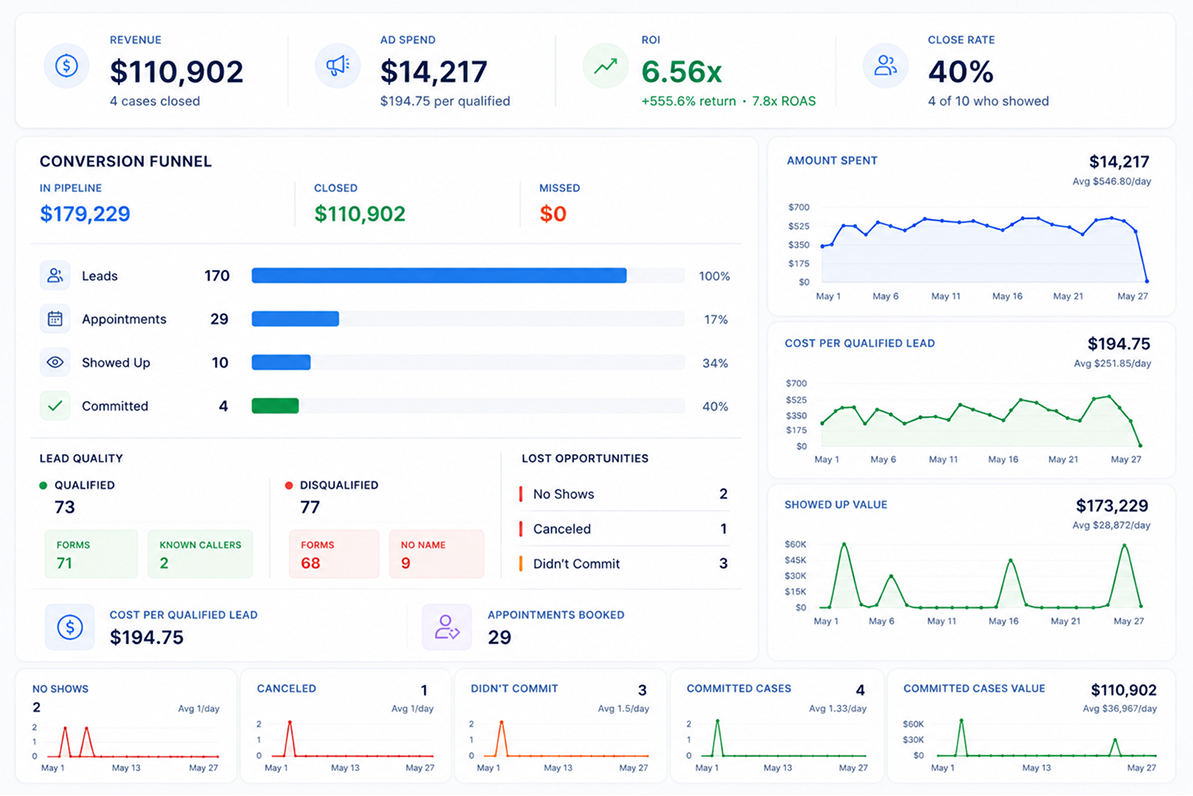1193x796 pixels.
Task: Click the '$194.75 per qualified' subtitle
Action: (x=445, y=101)
